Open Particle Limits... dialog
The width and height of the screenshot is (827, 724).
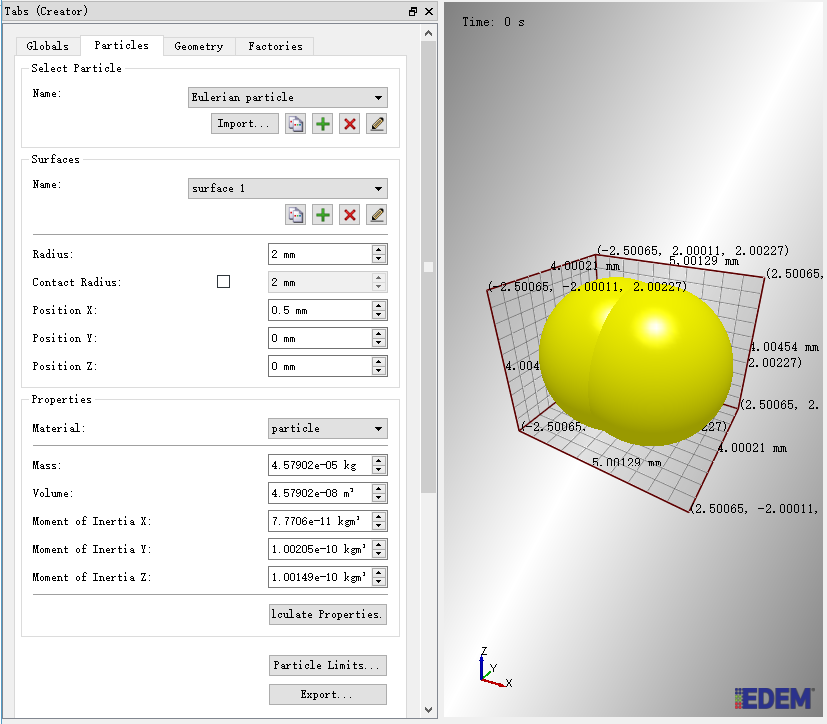coord(328,665)
